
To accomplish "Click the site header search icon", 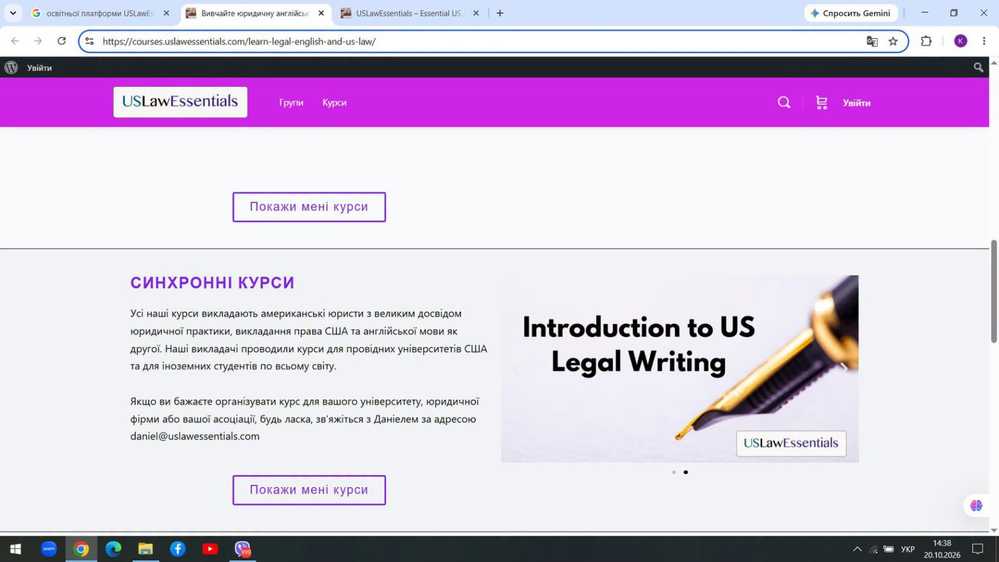I will tap(784, 103).
